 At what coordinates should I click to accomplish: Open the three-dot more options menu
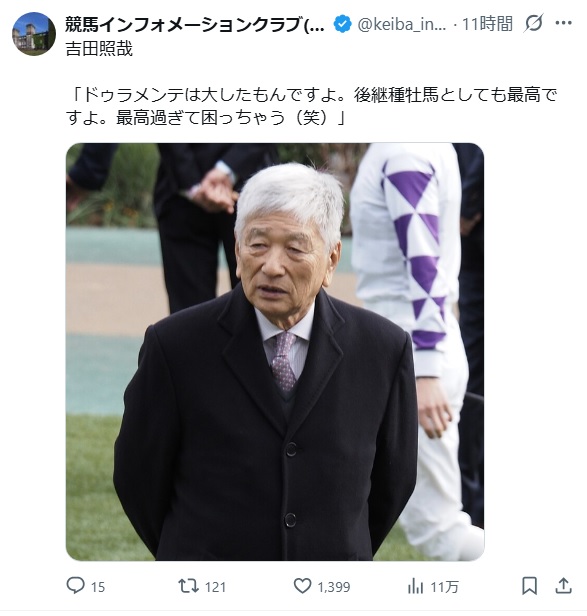(x=563, y=23)
